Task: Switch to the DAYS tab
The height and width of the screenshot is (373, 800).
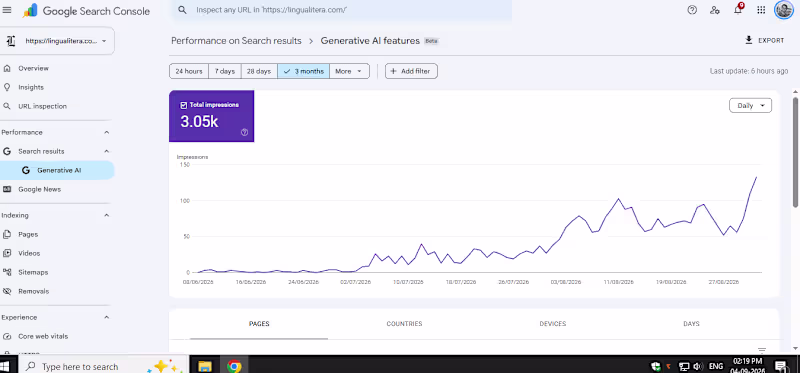Action: click(x=691, y=324)
